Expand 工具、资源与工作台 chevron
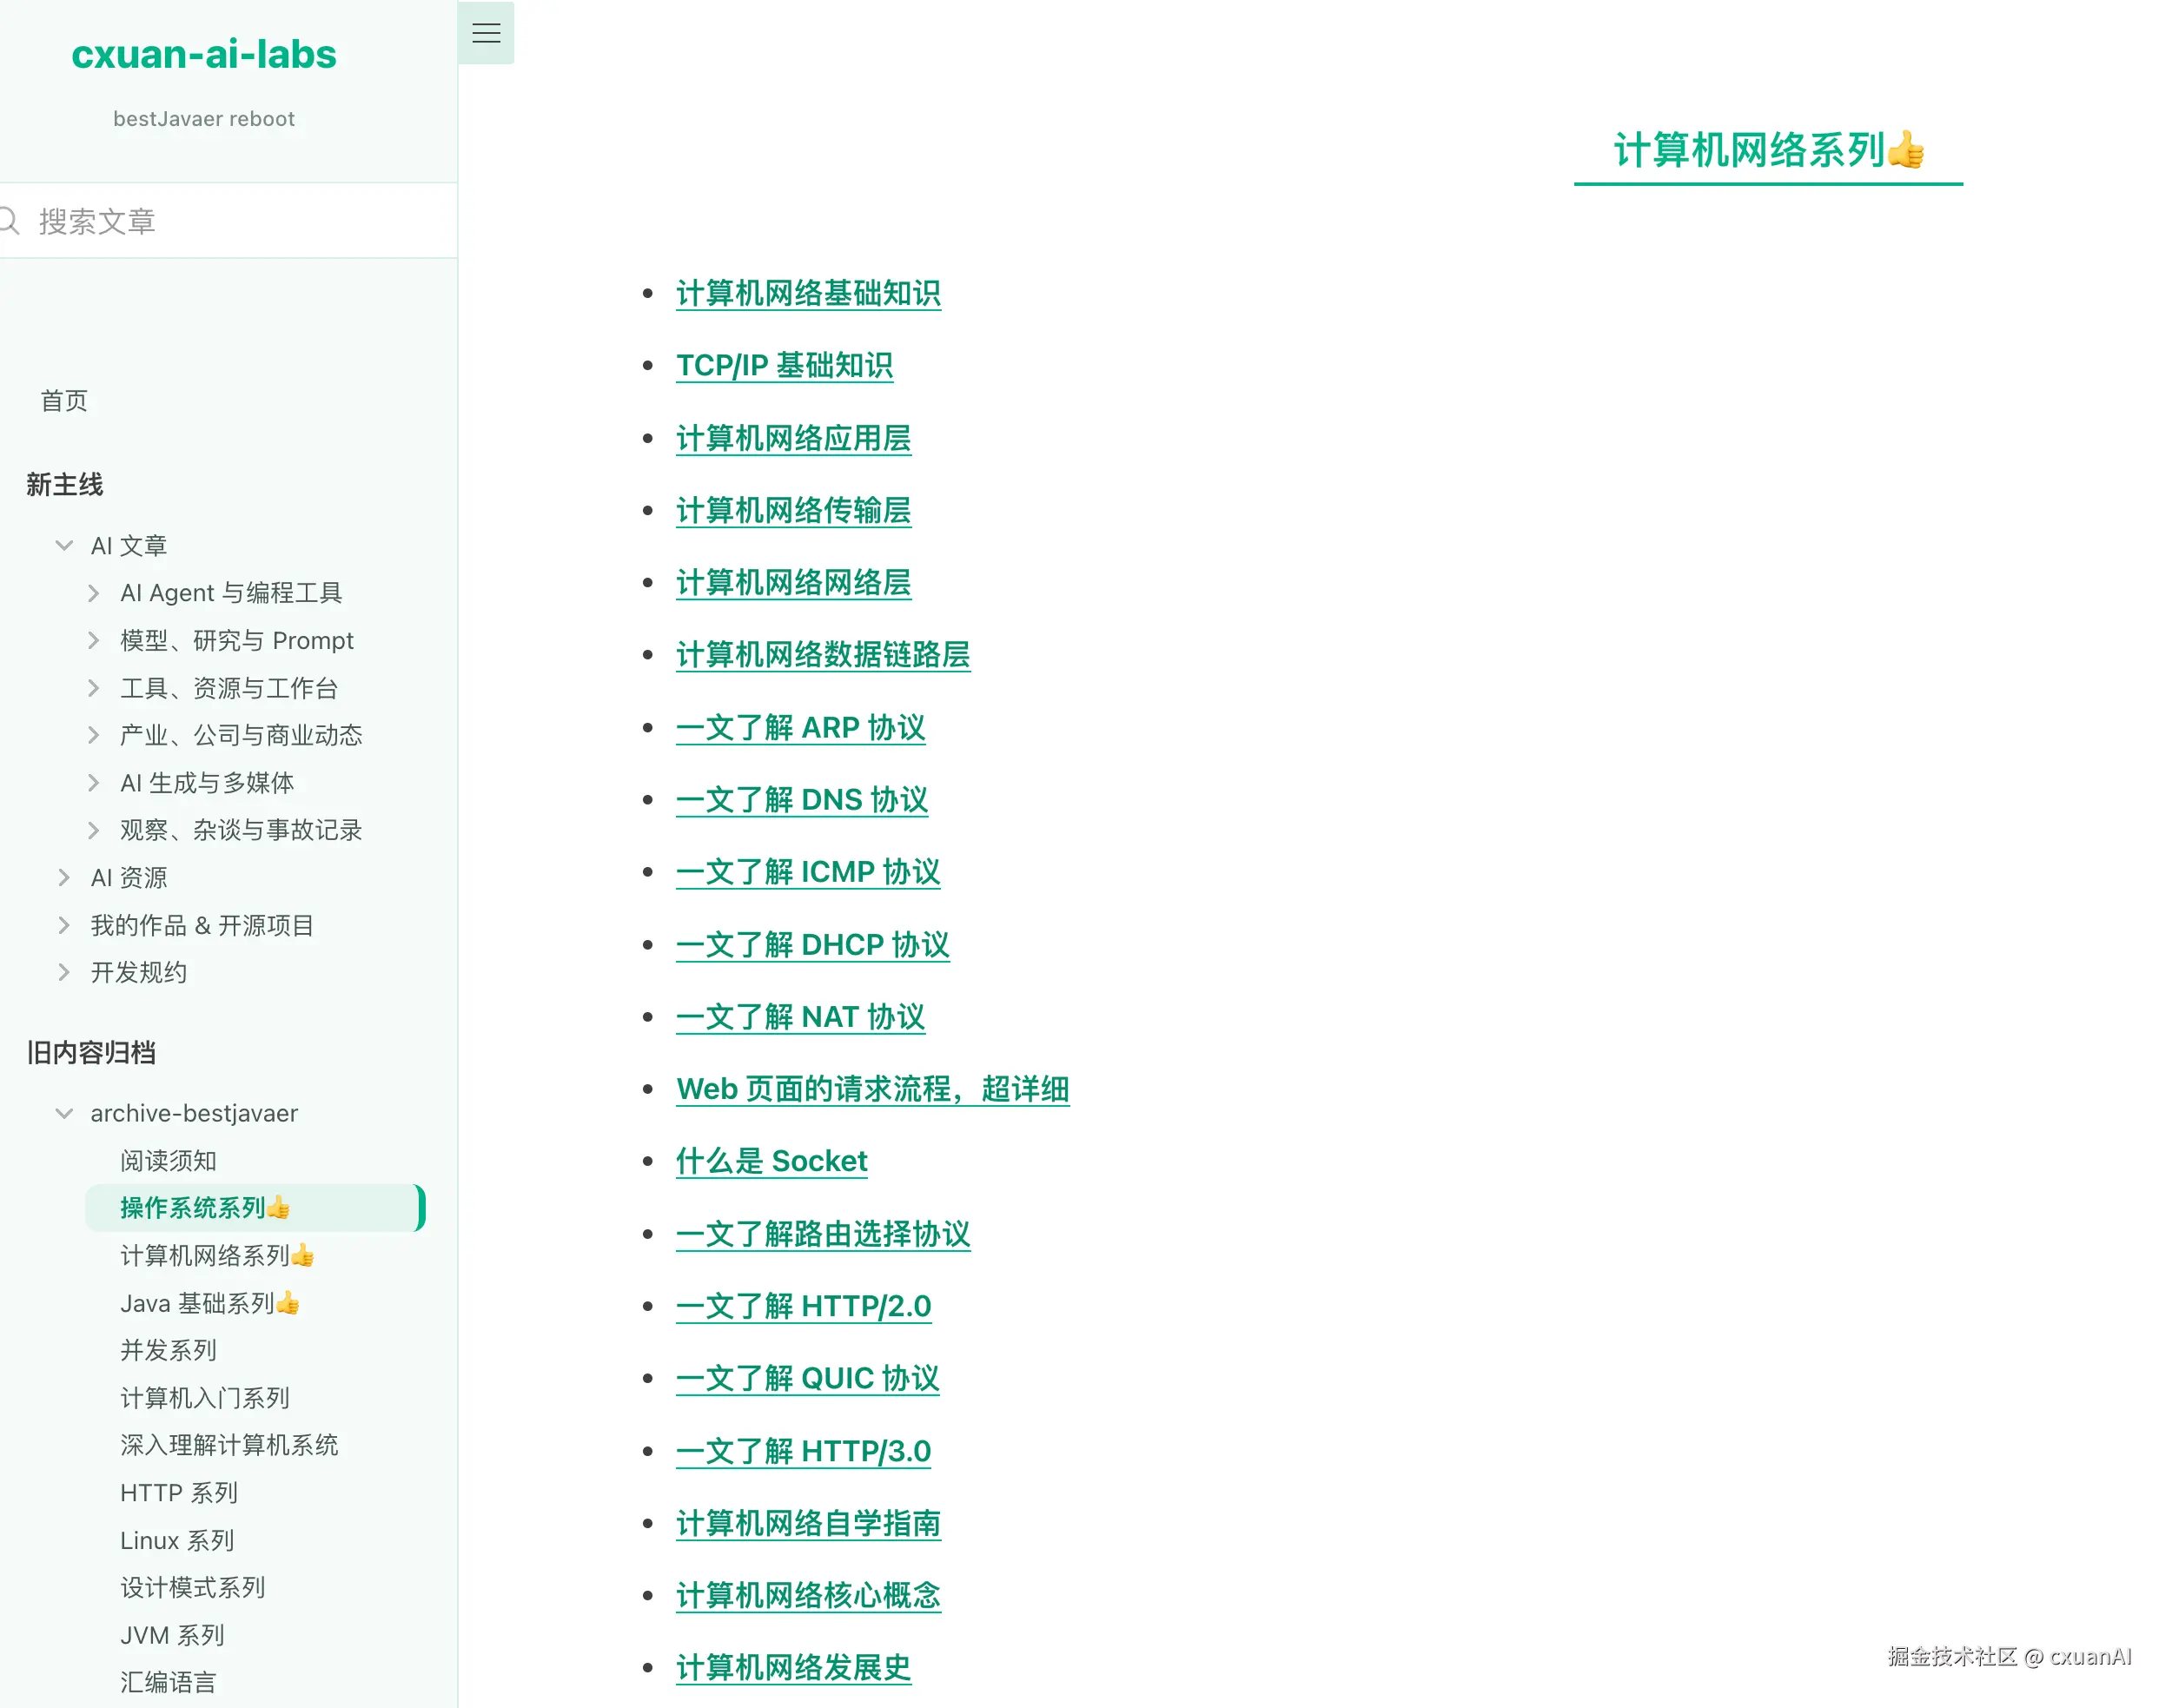Image resolution: width=2172 pixels, height=1708 pixels. pos(93,688)
